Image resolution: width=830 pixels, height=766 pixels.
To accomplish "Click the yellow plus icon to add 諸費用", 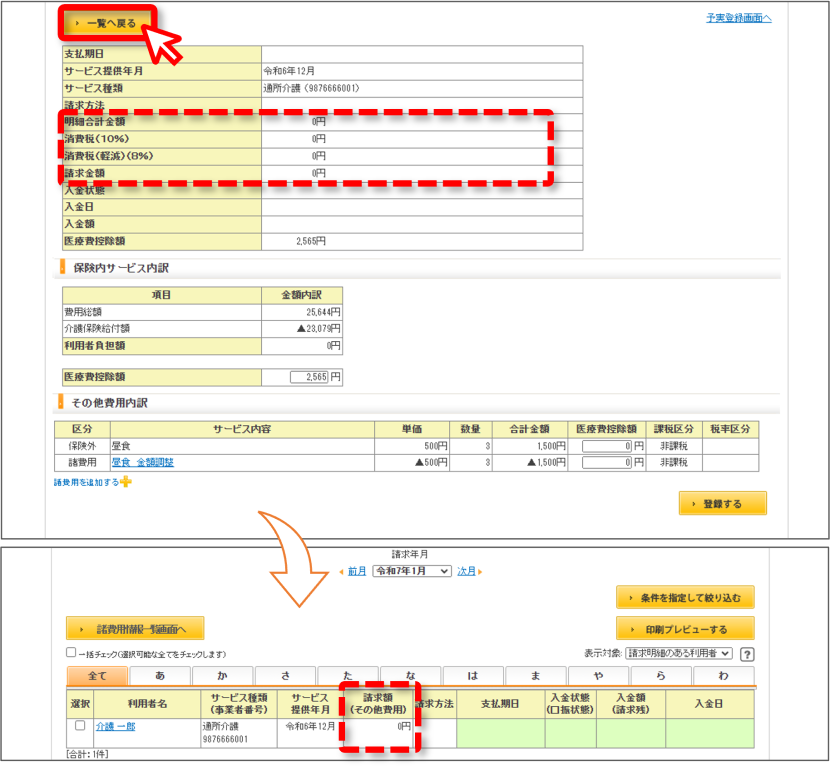I will (x=125, y=482).
